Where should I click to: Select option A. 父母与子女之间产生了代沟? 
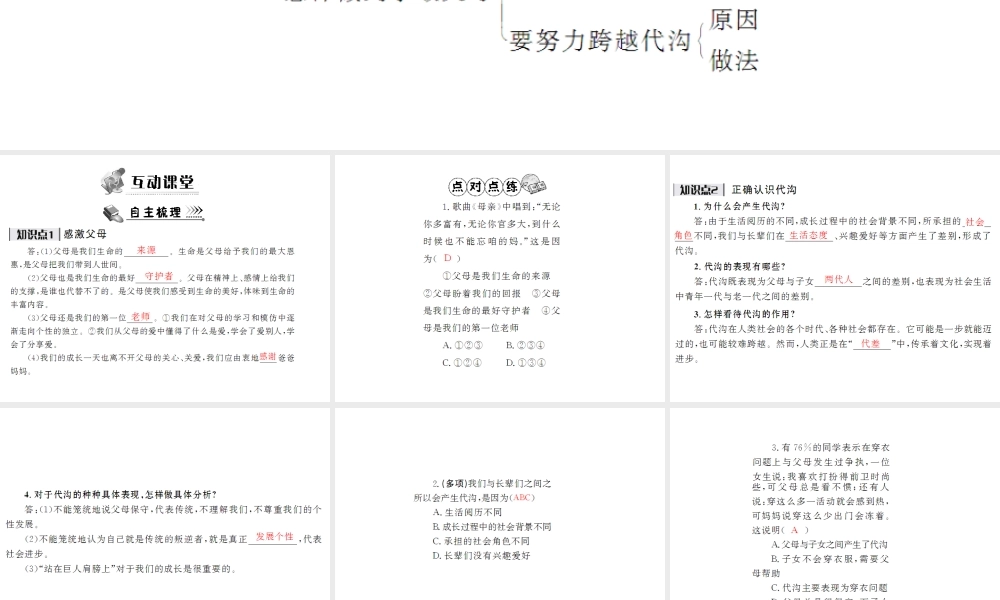[x=829, y=544]
